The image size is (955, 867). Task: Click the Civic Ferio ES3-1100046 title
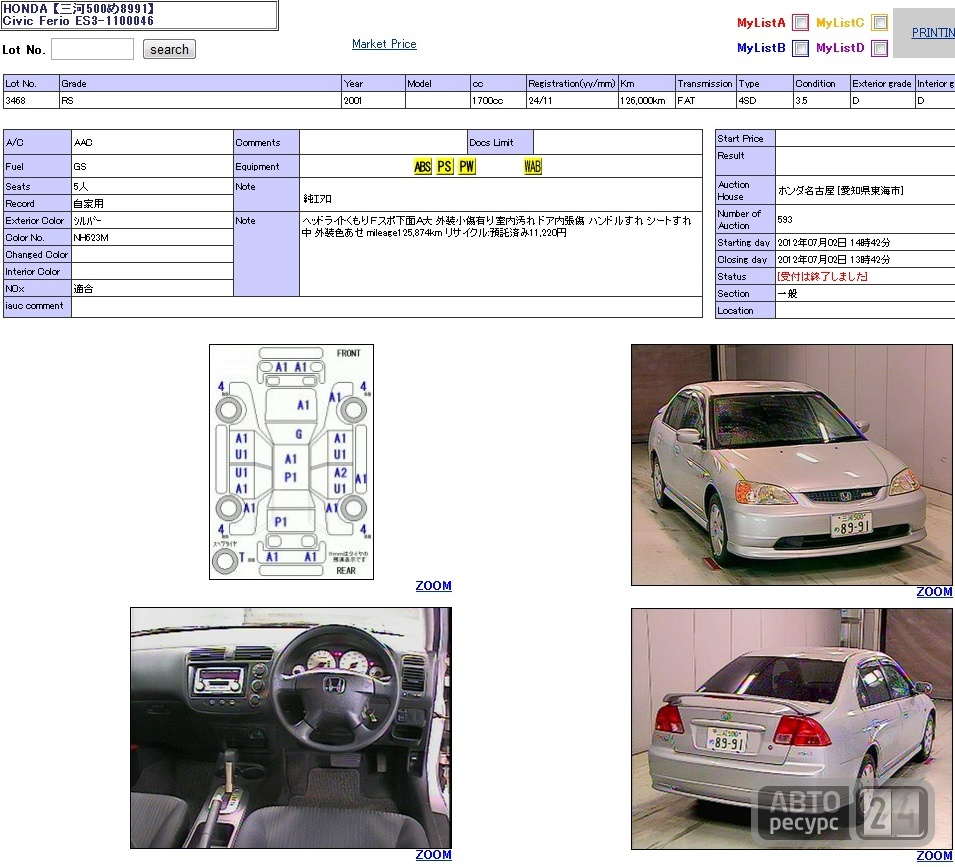(78, 21)
